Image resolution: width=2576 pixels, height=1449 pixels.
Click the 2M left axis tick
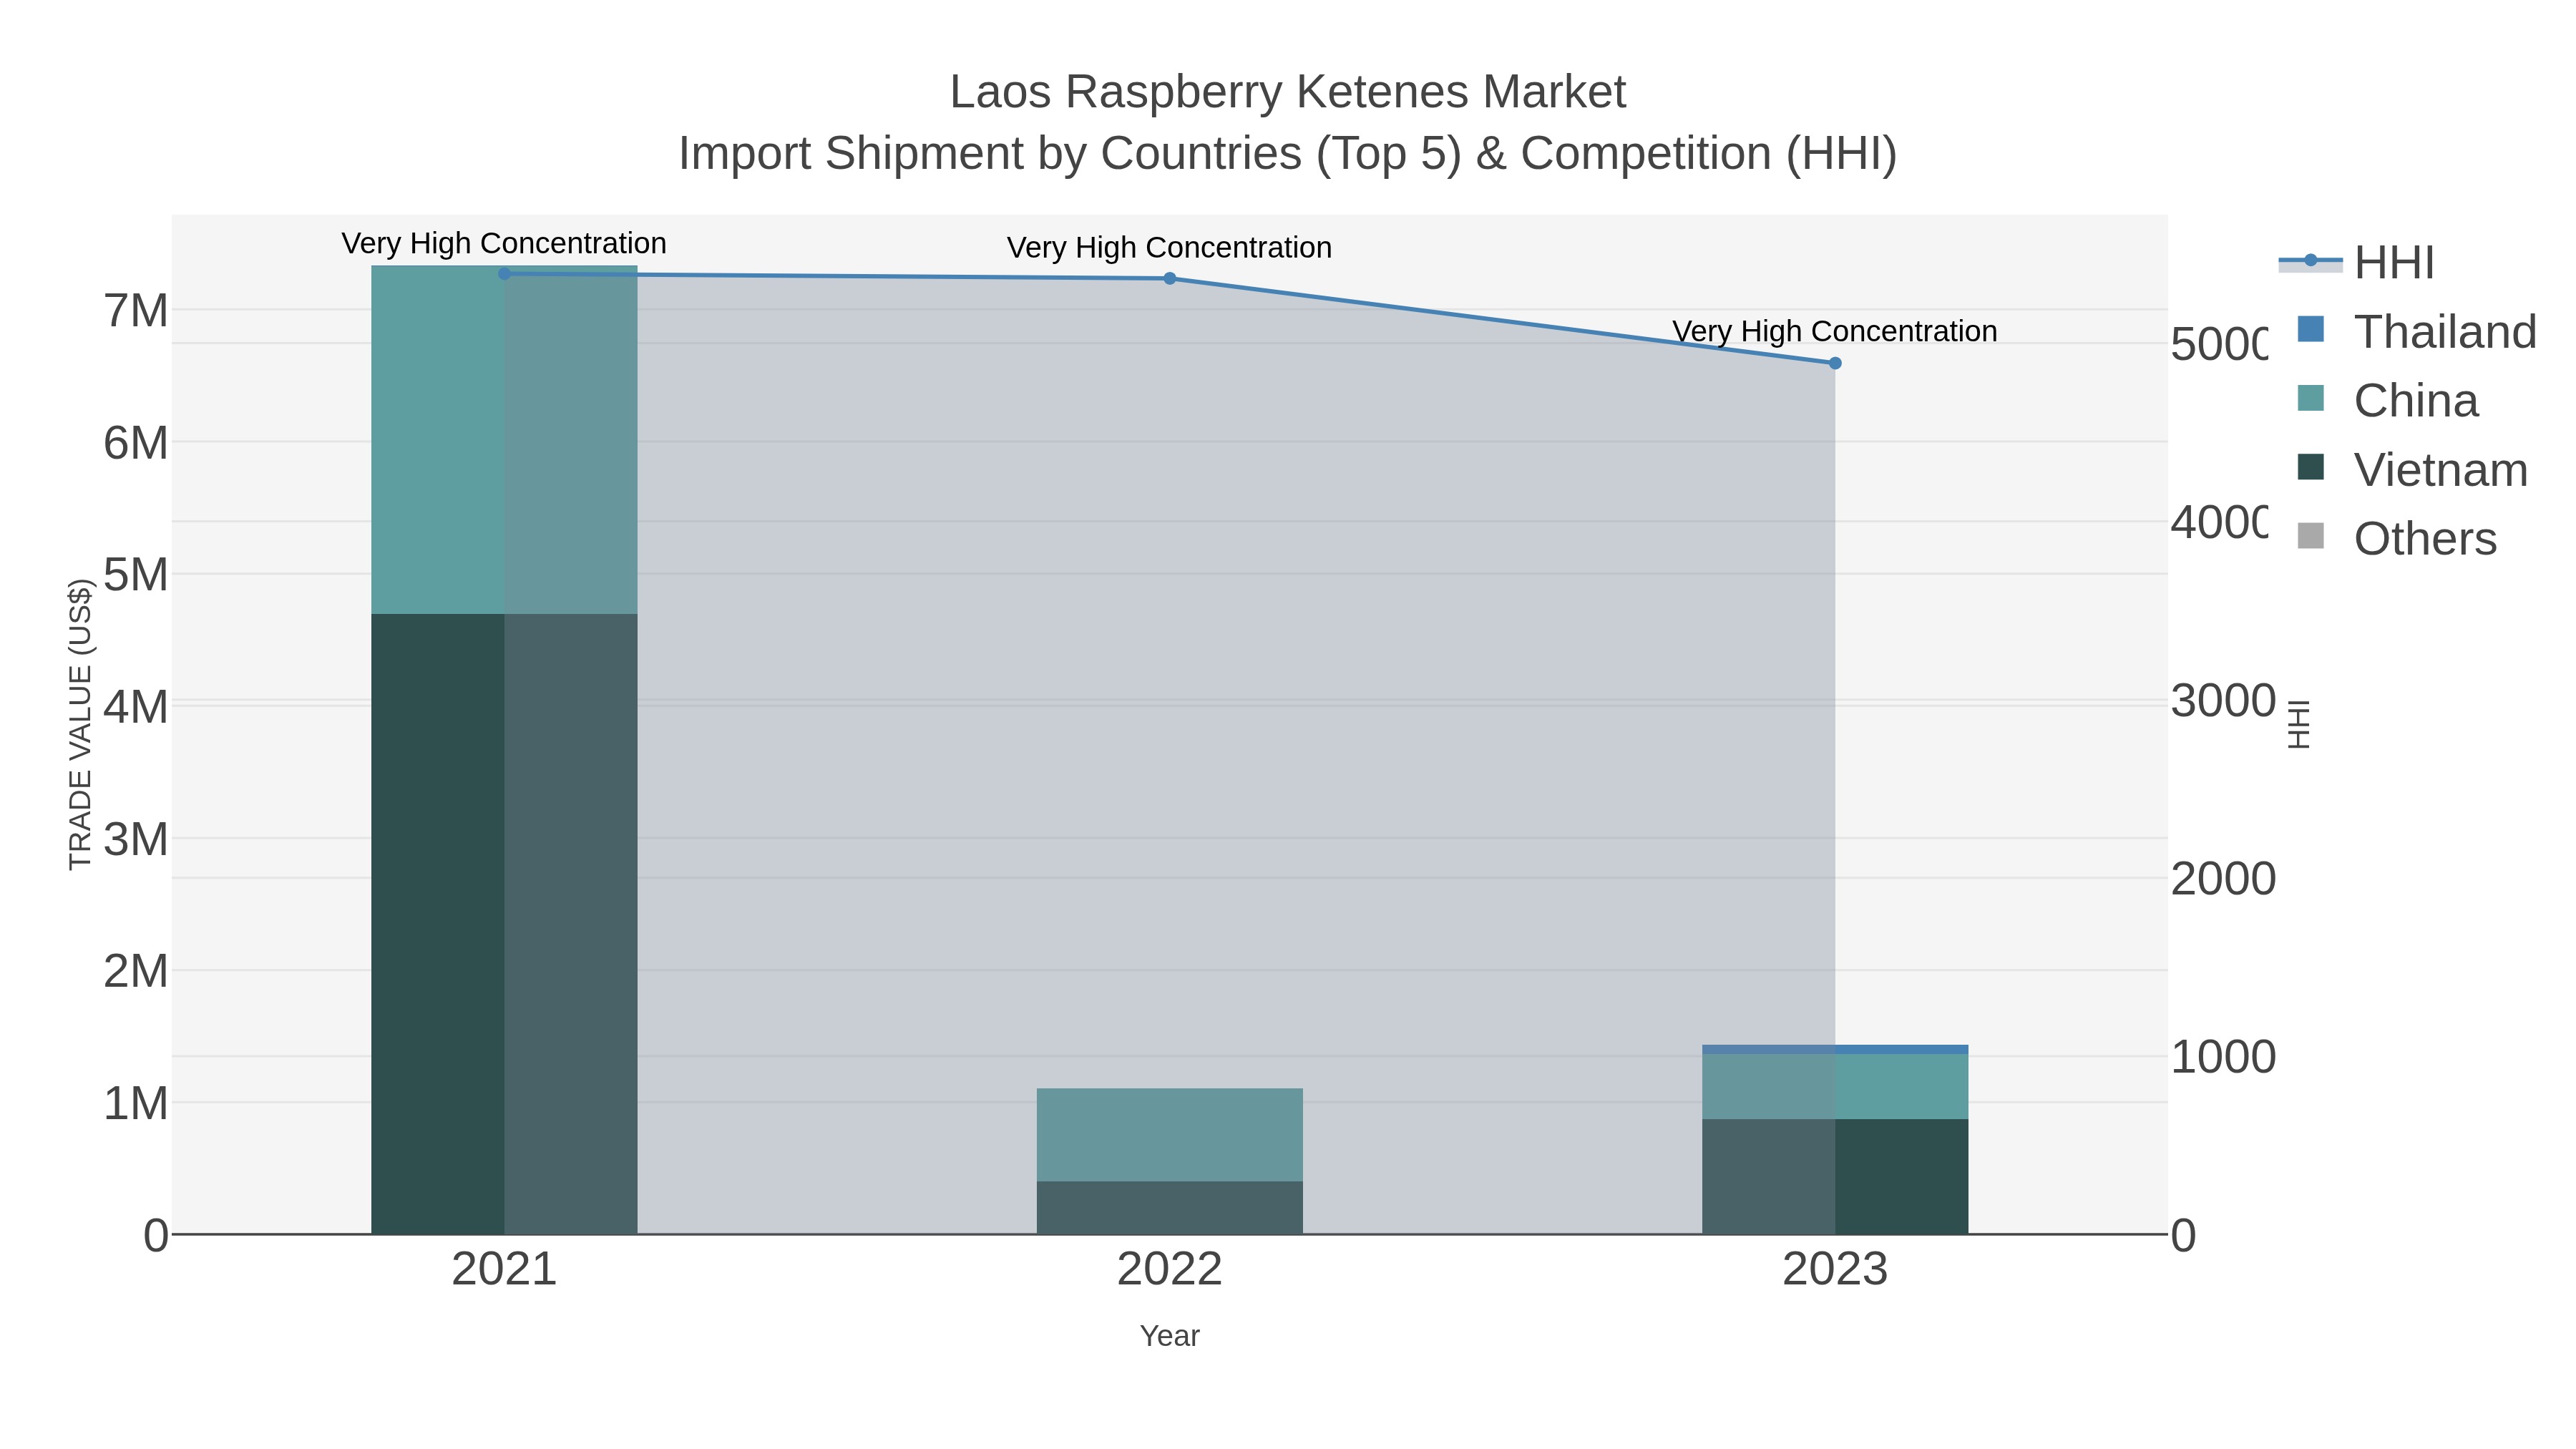tap(136, 971)
